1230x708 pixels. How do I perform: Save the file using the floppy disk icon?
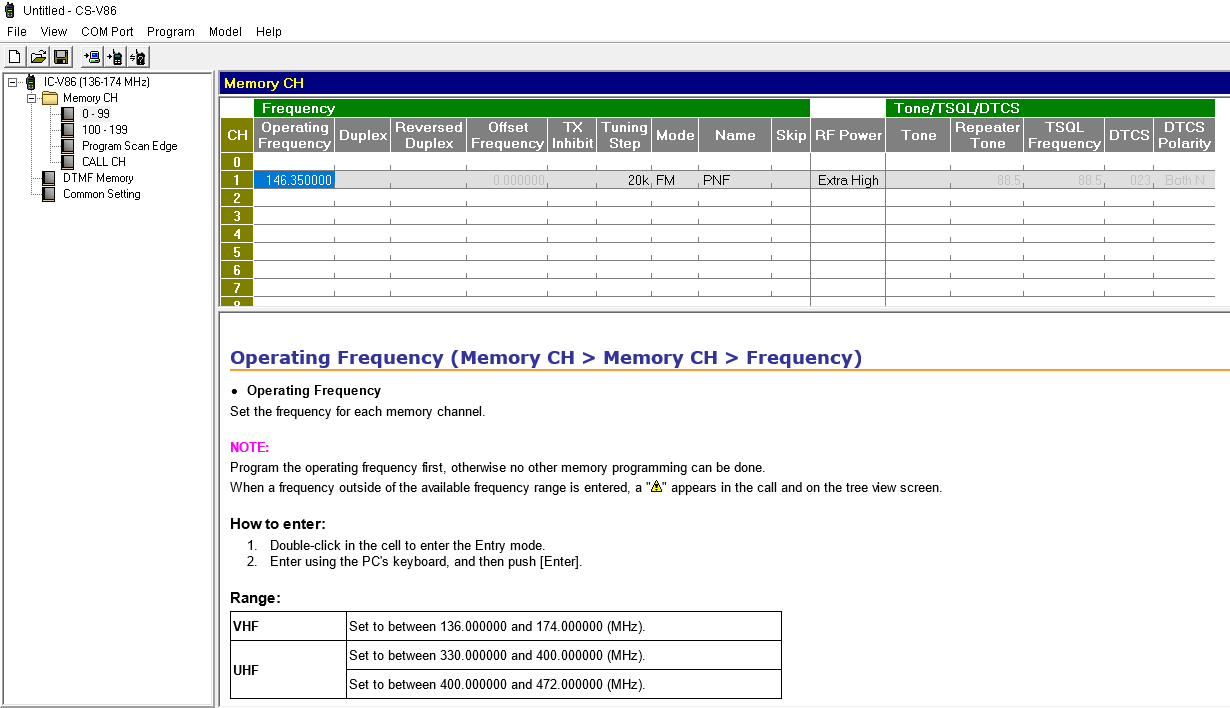[x=61, y=57]
